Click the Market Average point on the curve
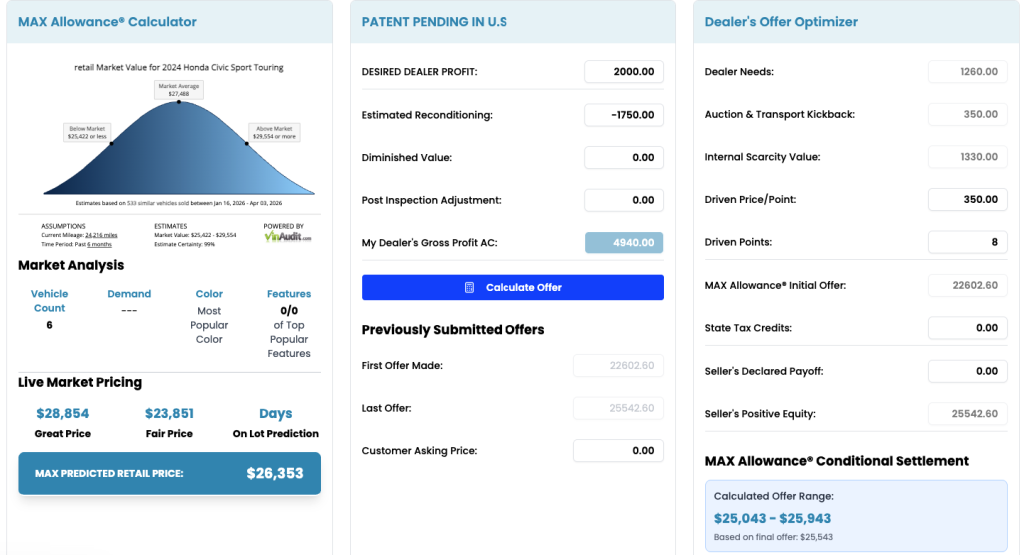 coord(179,102)
